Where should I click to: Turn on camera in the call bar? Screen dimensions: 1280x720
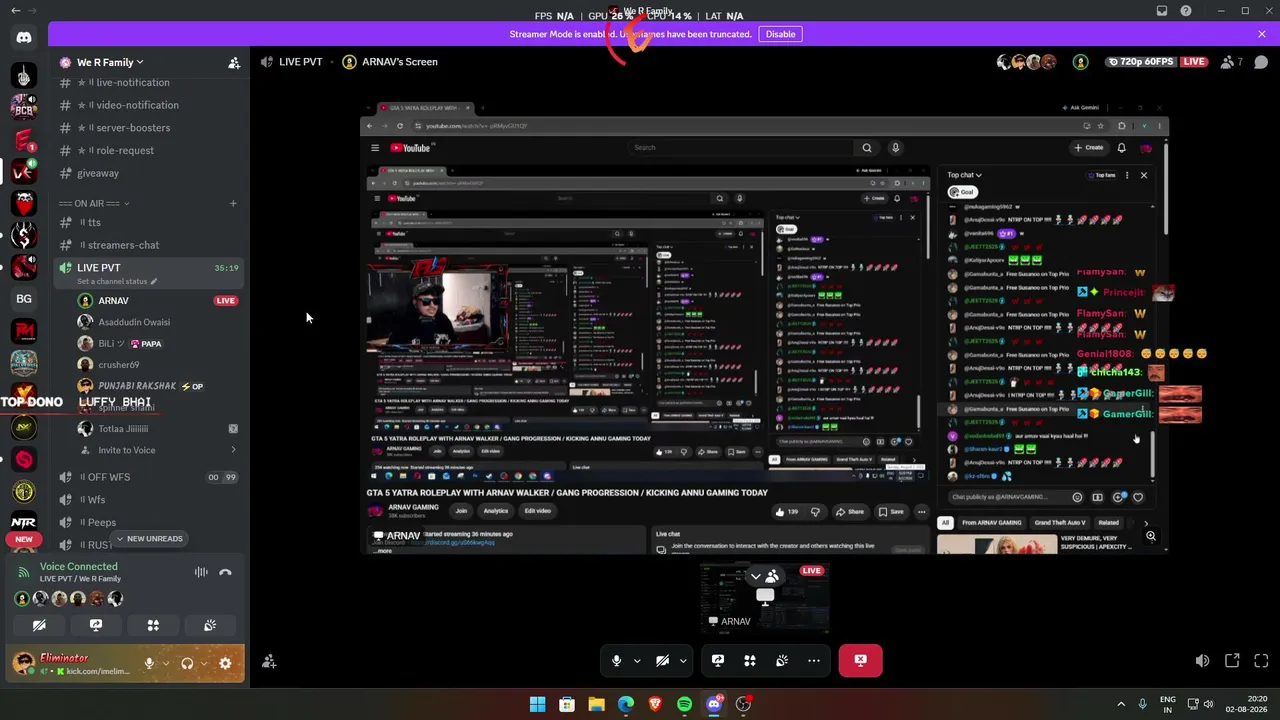click(x=662, y=660)
